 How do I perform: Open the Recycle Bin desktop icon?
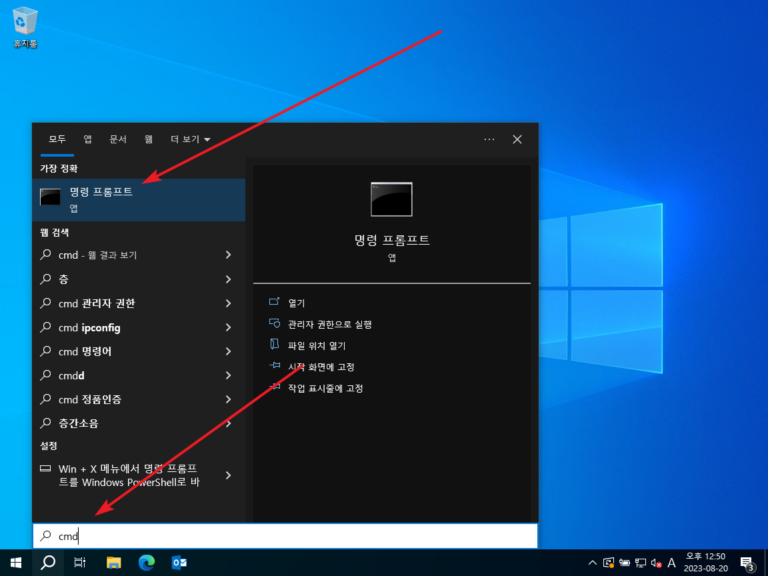[26, 24]
